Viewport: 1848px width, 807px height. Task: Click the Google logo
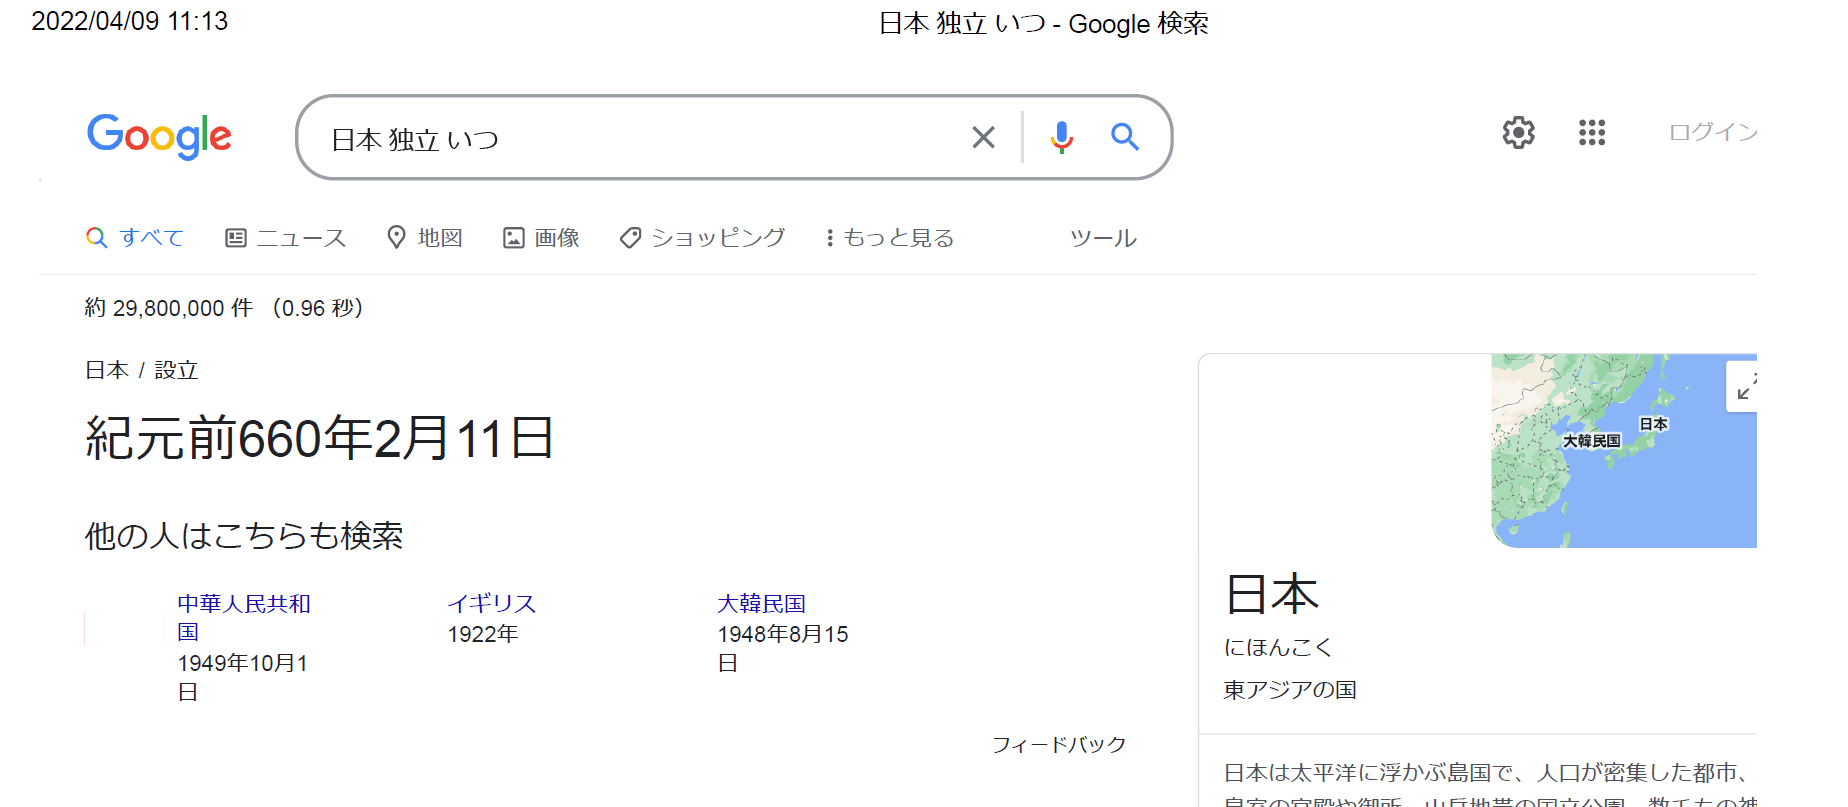pyautogui.click(x=159, y=136)
